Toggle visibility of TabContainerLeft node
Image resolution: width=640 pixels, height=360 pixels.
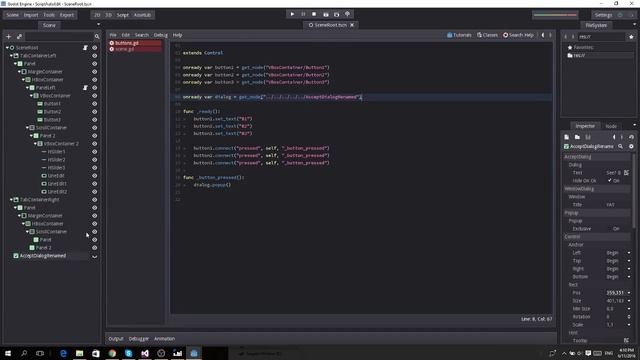click(95, 56)
